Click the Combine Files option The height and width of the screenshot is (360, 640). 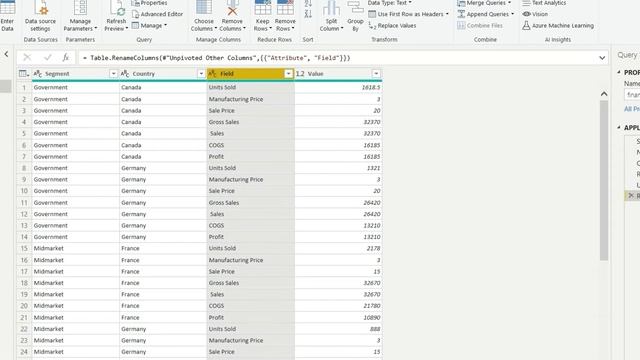coord(480,25)
